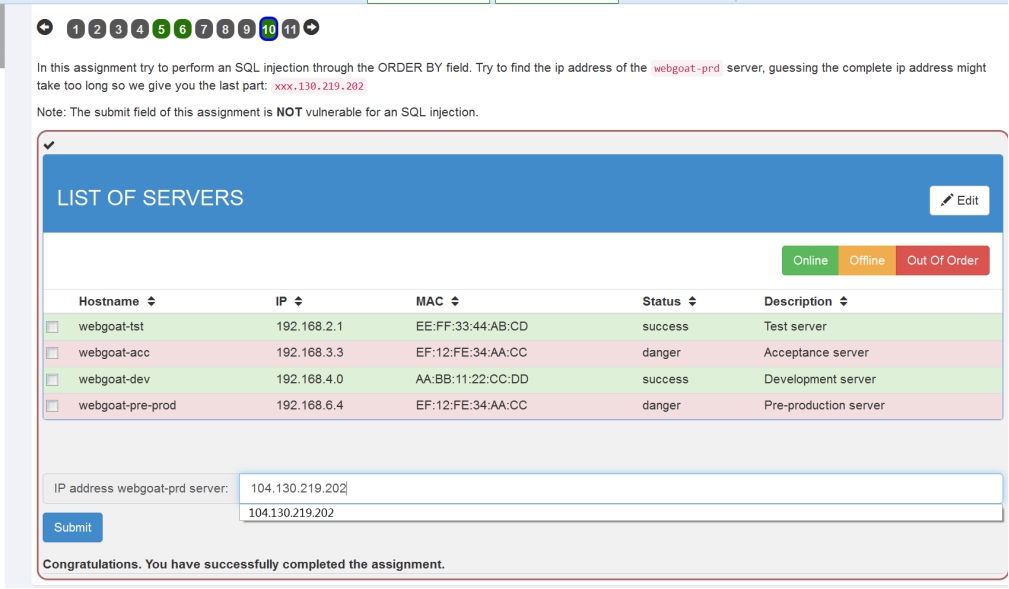The height and width of the screenshot is (589, 1009).
Task: Open lesson page 7
Action: [x=204, y=29]
